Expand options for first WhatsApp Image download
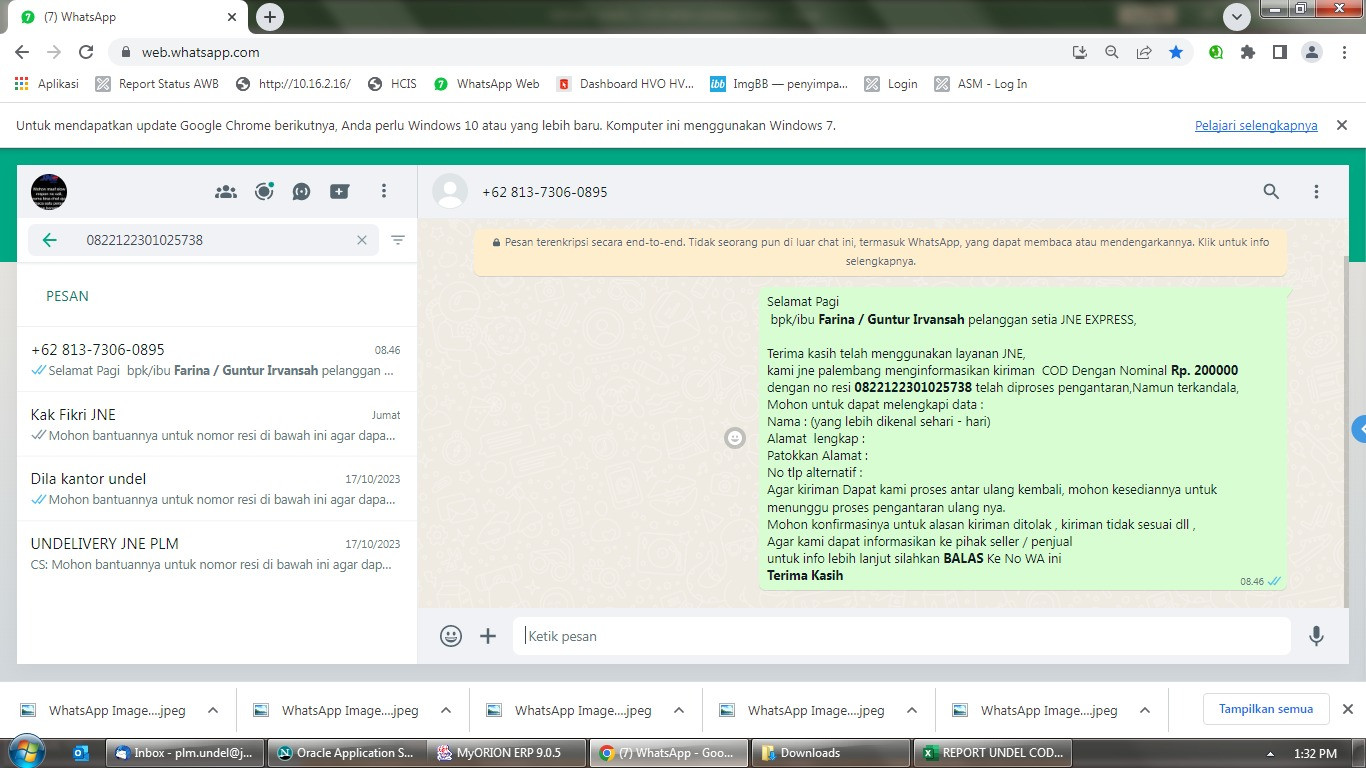 (213, 710)
